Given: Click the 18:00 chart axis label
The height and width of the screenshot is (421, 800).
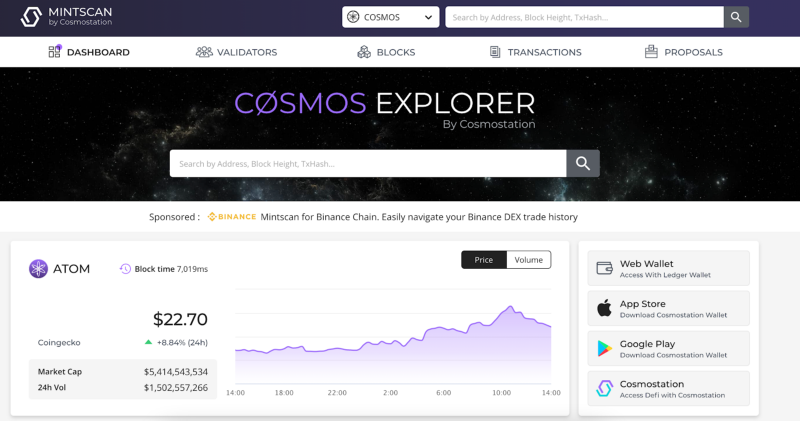Looking at the screenshot, I should 284,392.
